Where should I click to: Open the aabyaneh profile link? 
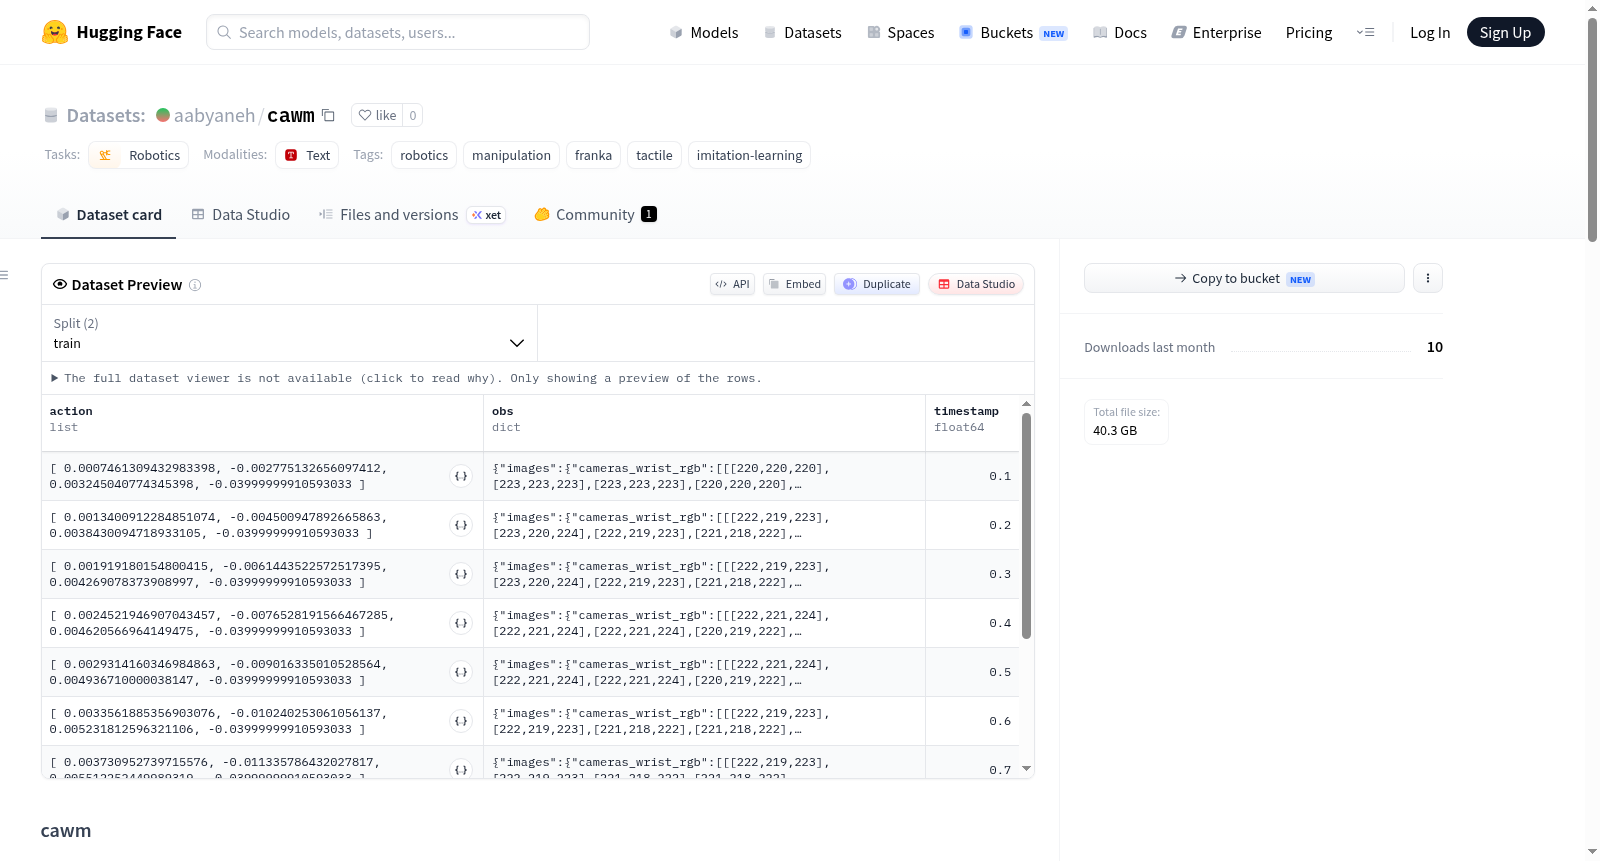[x=214, y=115]
